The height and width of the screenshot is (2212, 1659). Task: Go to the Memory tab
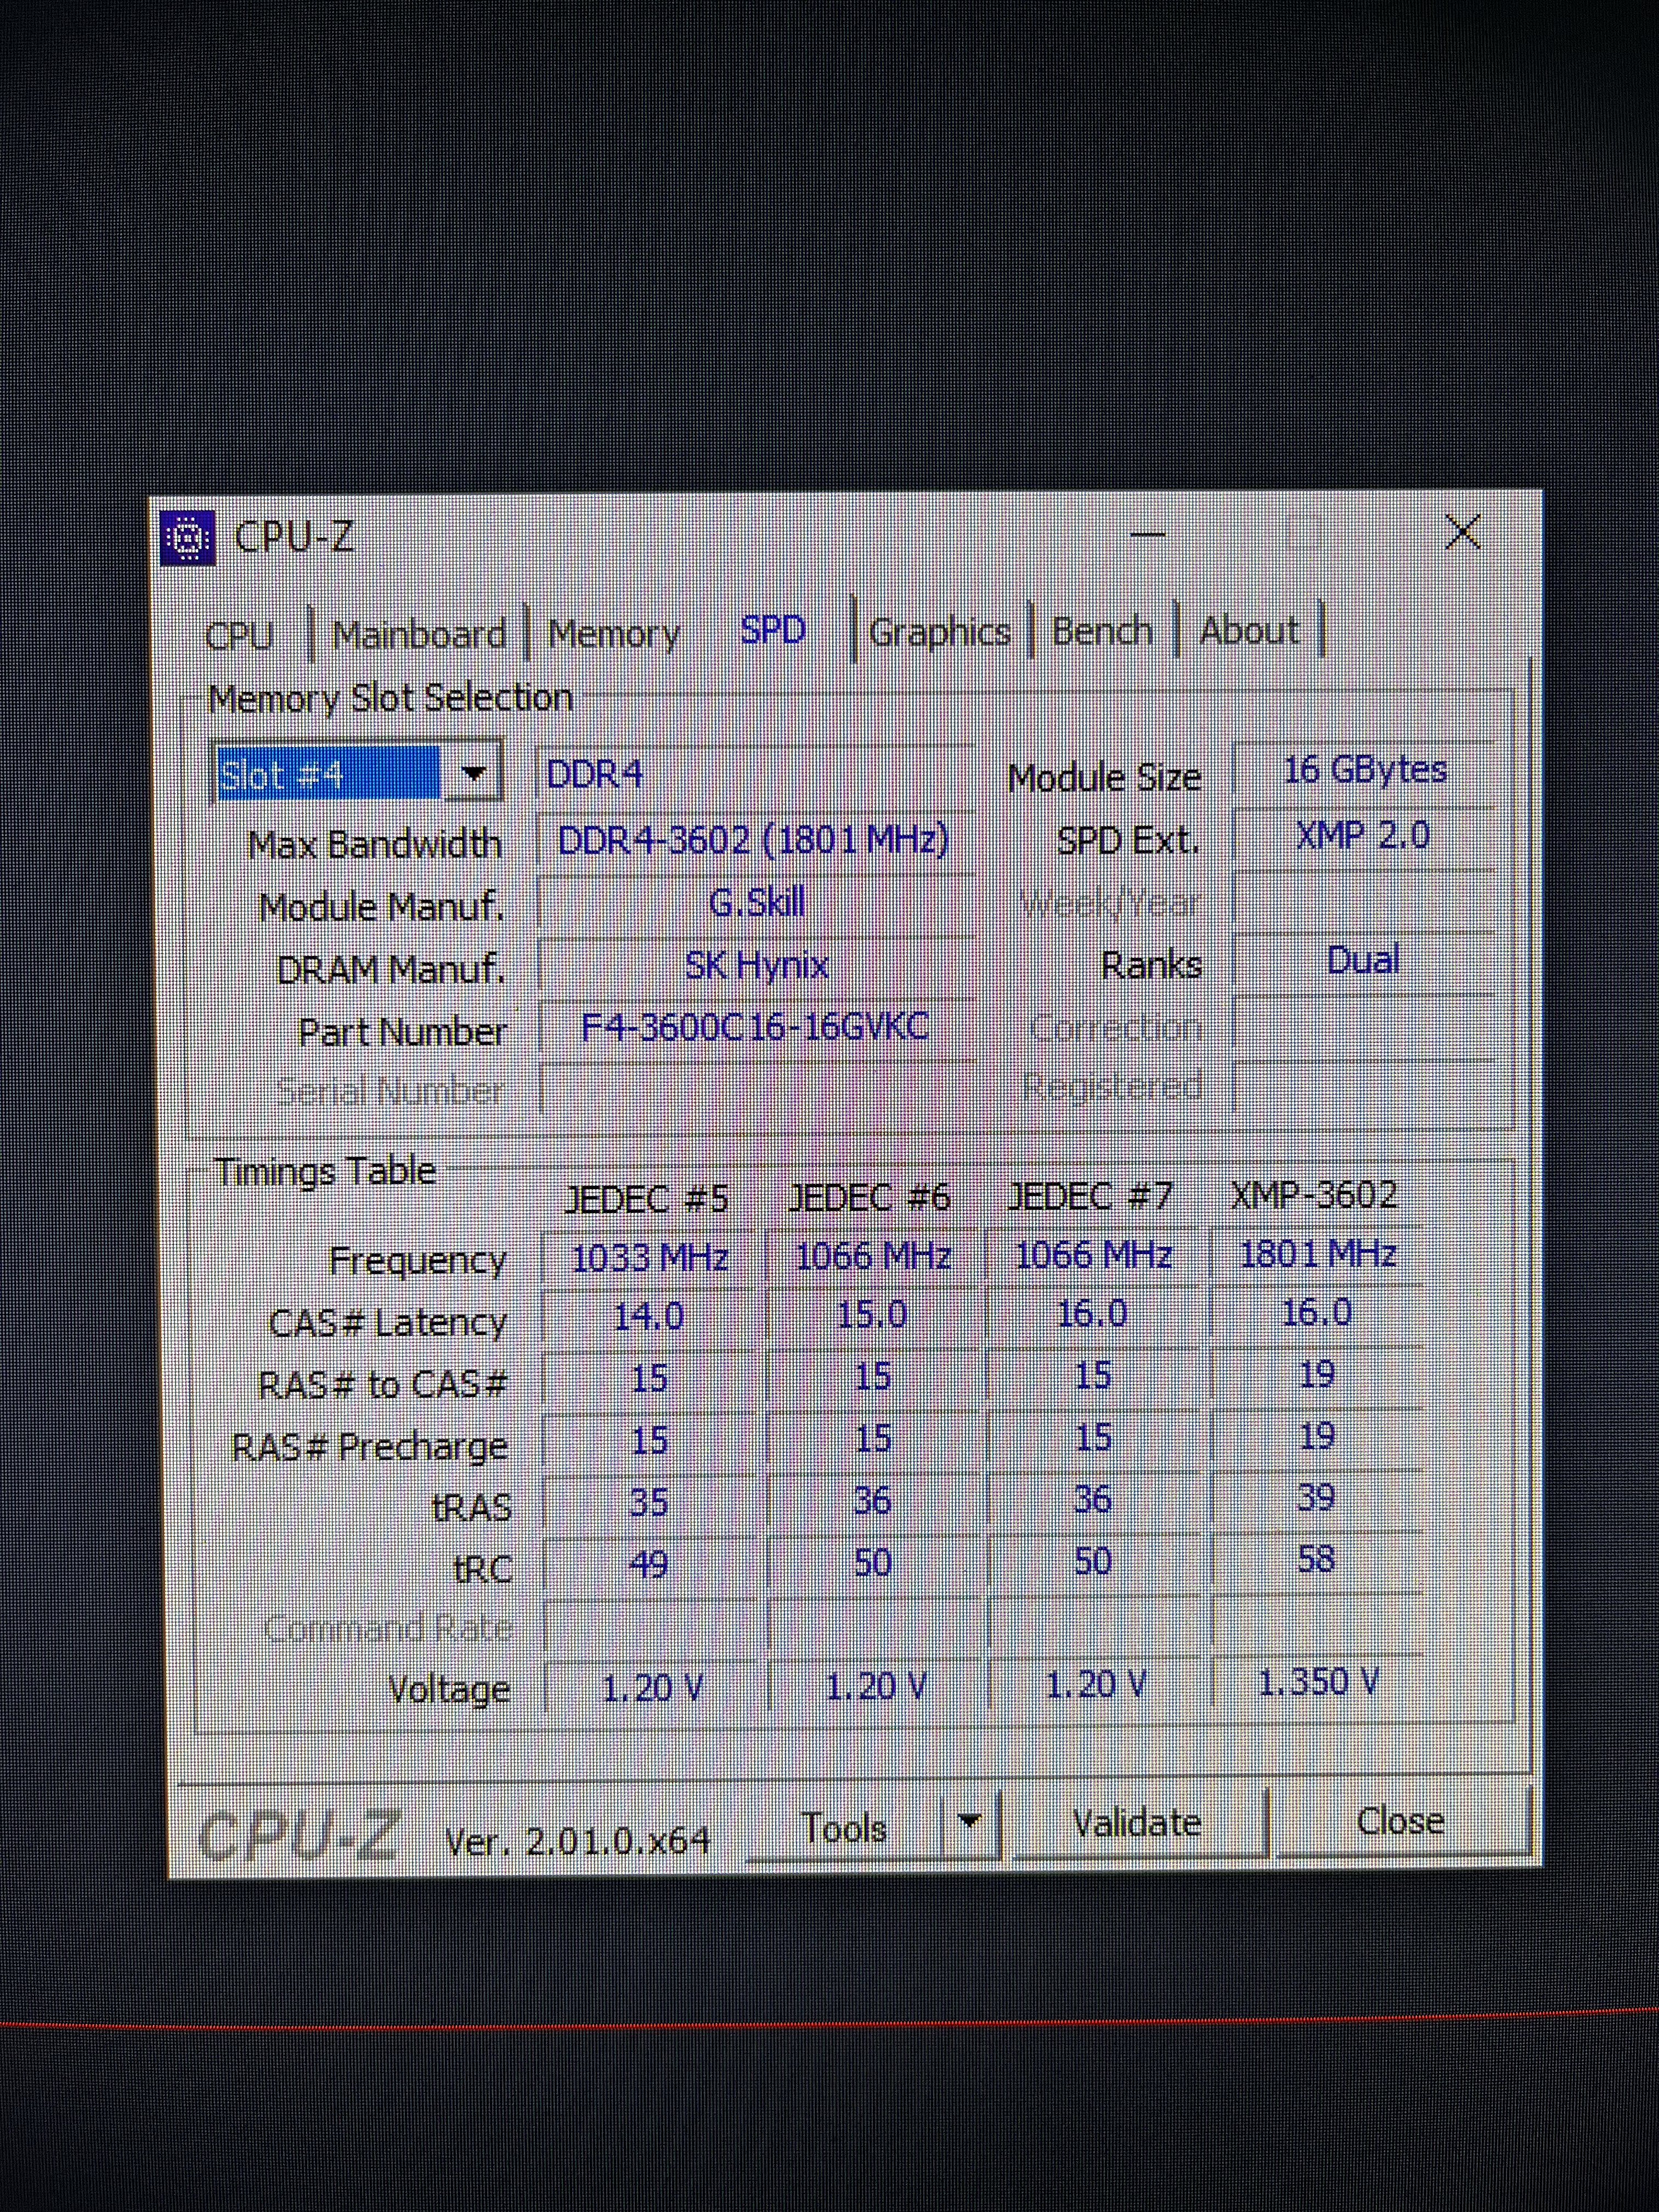613,634
